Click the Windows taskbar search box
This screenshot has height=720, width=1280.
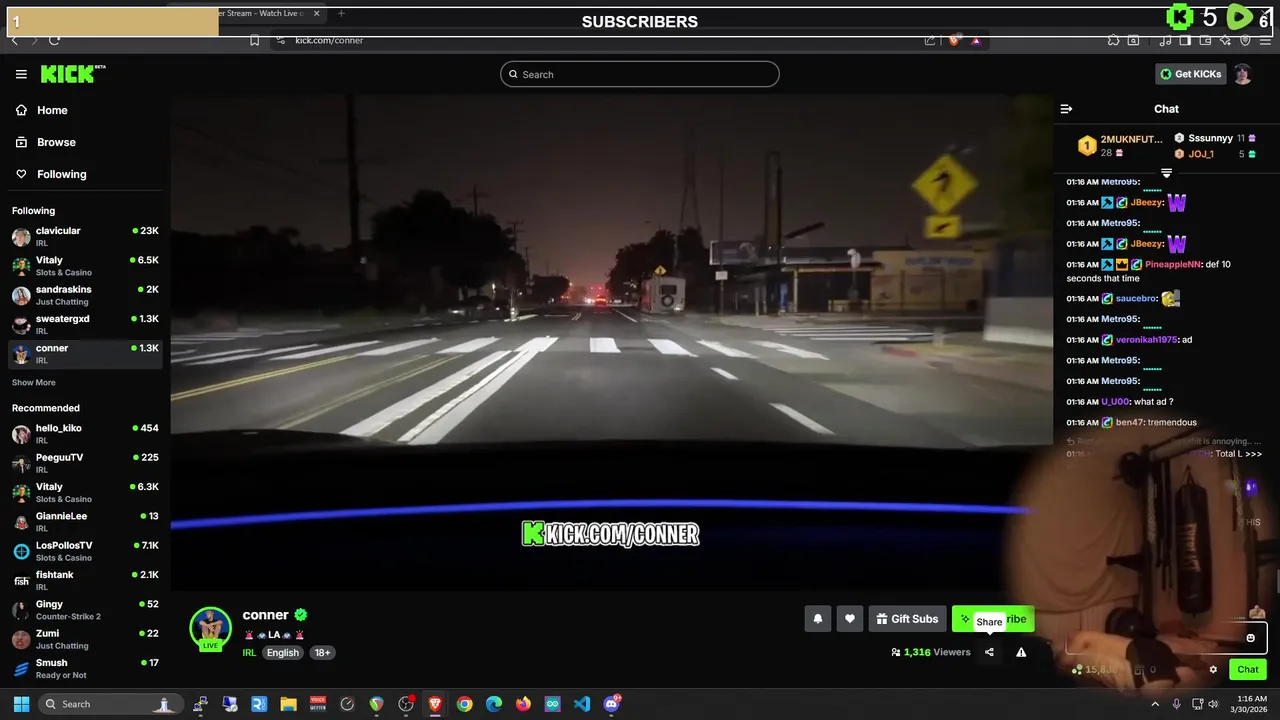tap(113, 704)
